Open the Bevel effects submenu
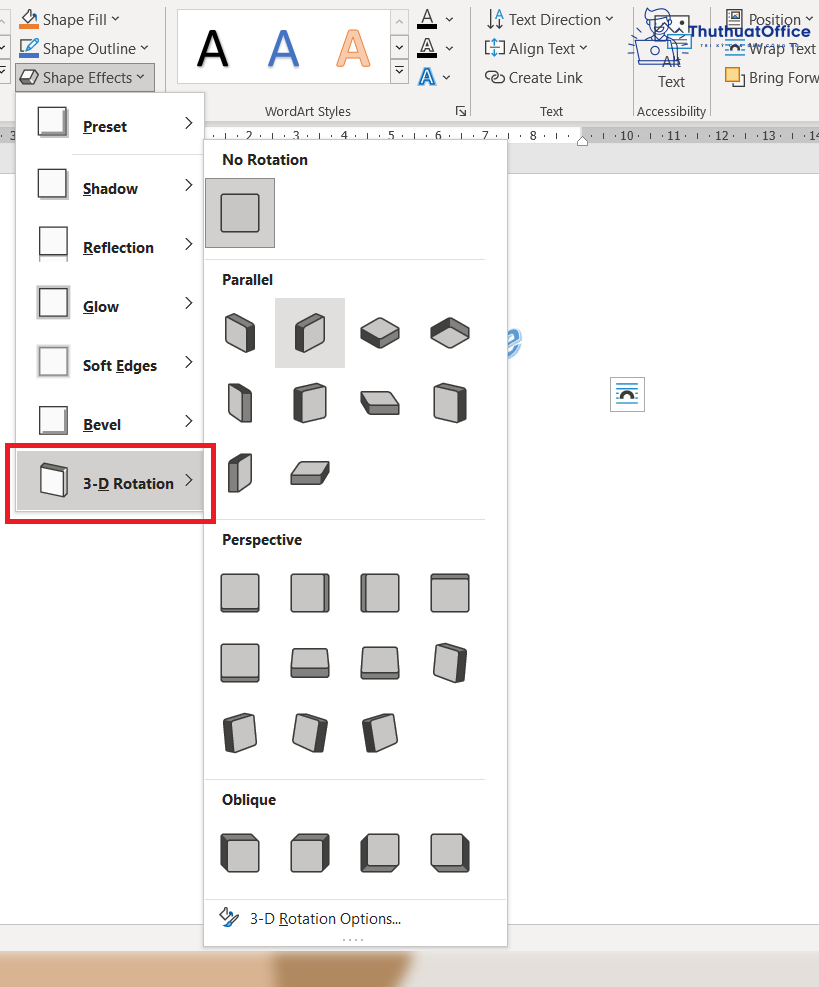 coord(110,423)
